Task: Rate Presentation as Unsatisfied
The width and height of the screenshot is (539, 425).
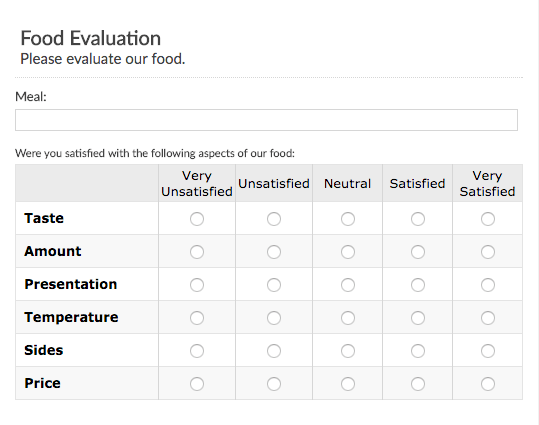Action: 274,285
